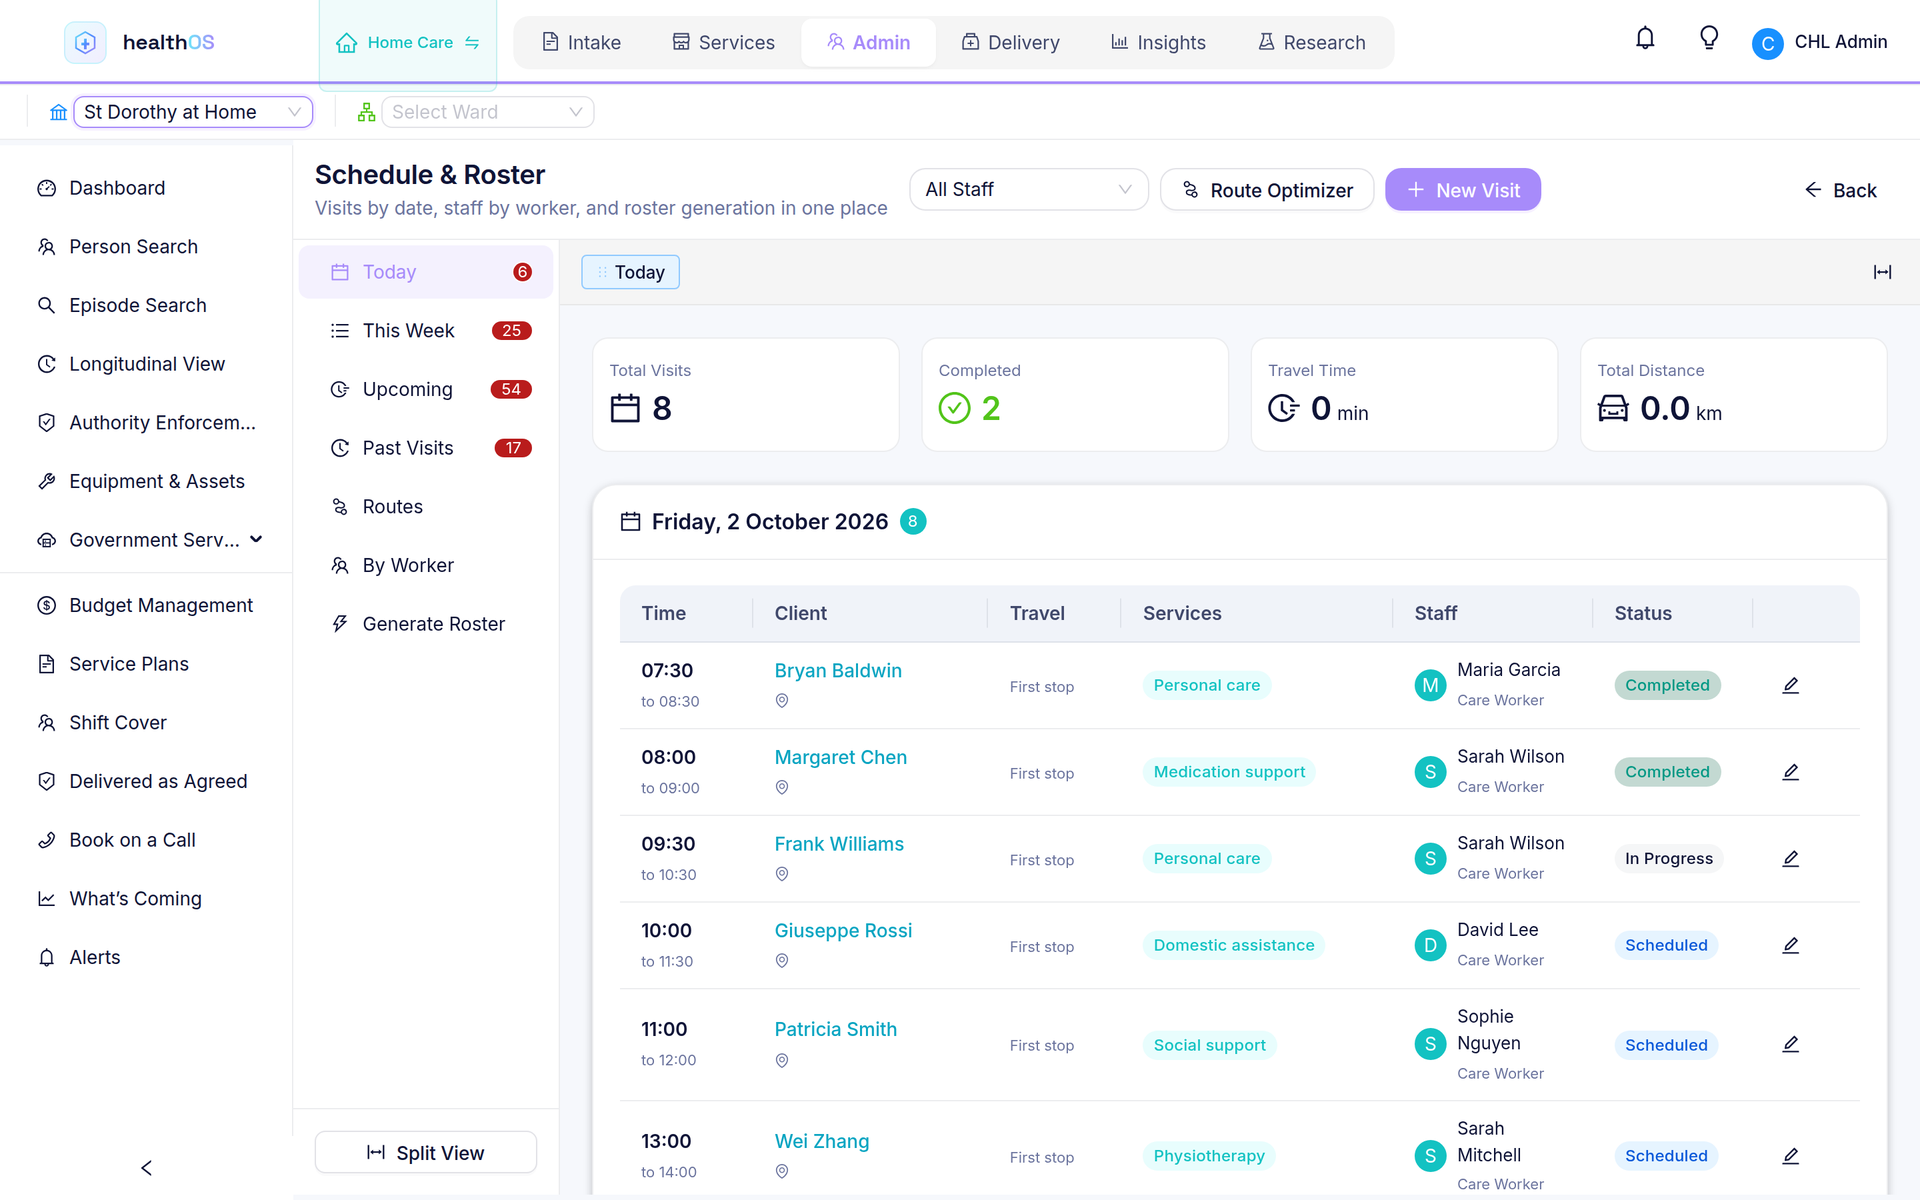Viewport: 1920px width, 1200px height.
Task: Open the Route Optimizer
Action: 1267,190
